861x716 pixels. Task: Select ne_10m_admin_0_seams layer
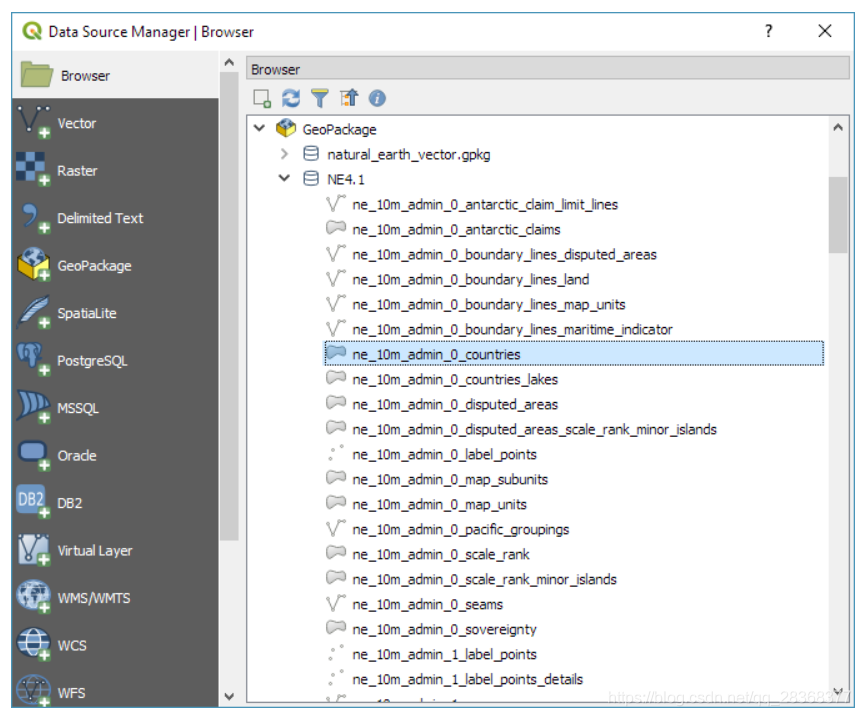point(427,605)
